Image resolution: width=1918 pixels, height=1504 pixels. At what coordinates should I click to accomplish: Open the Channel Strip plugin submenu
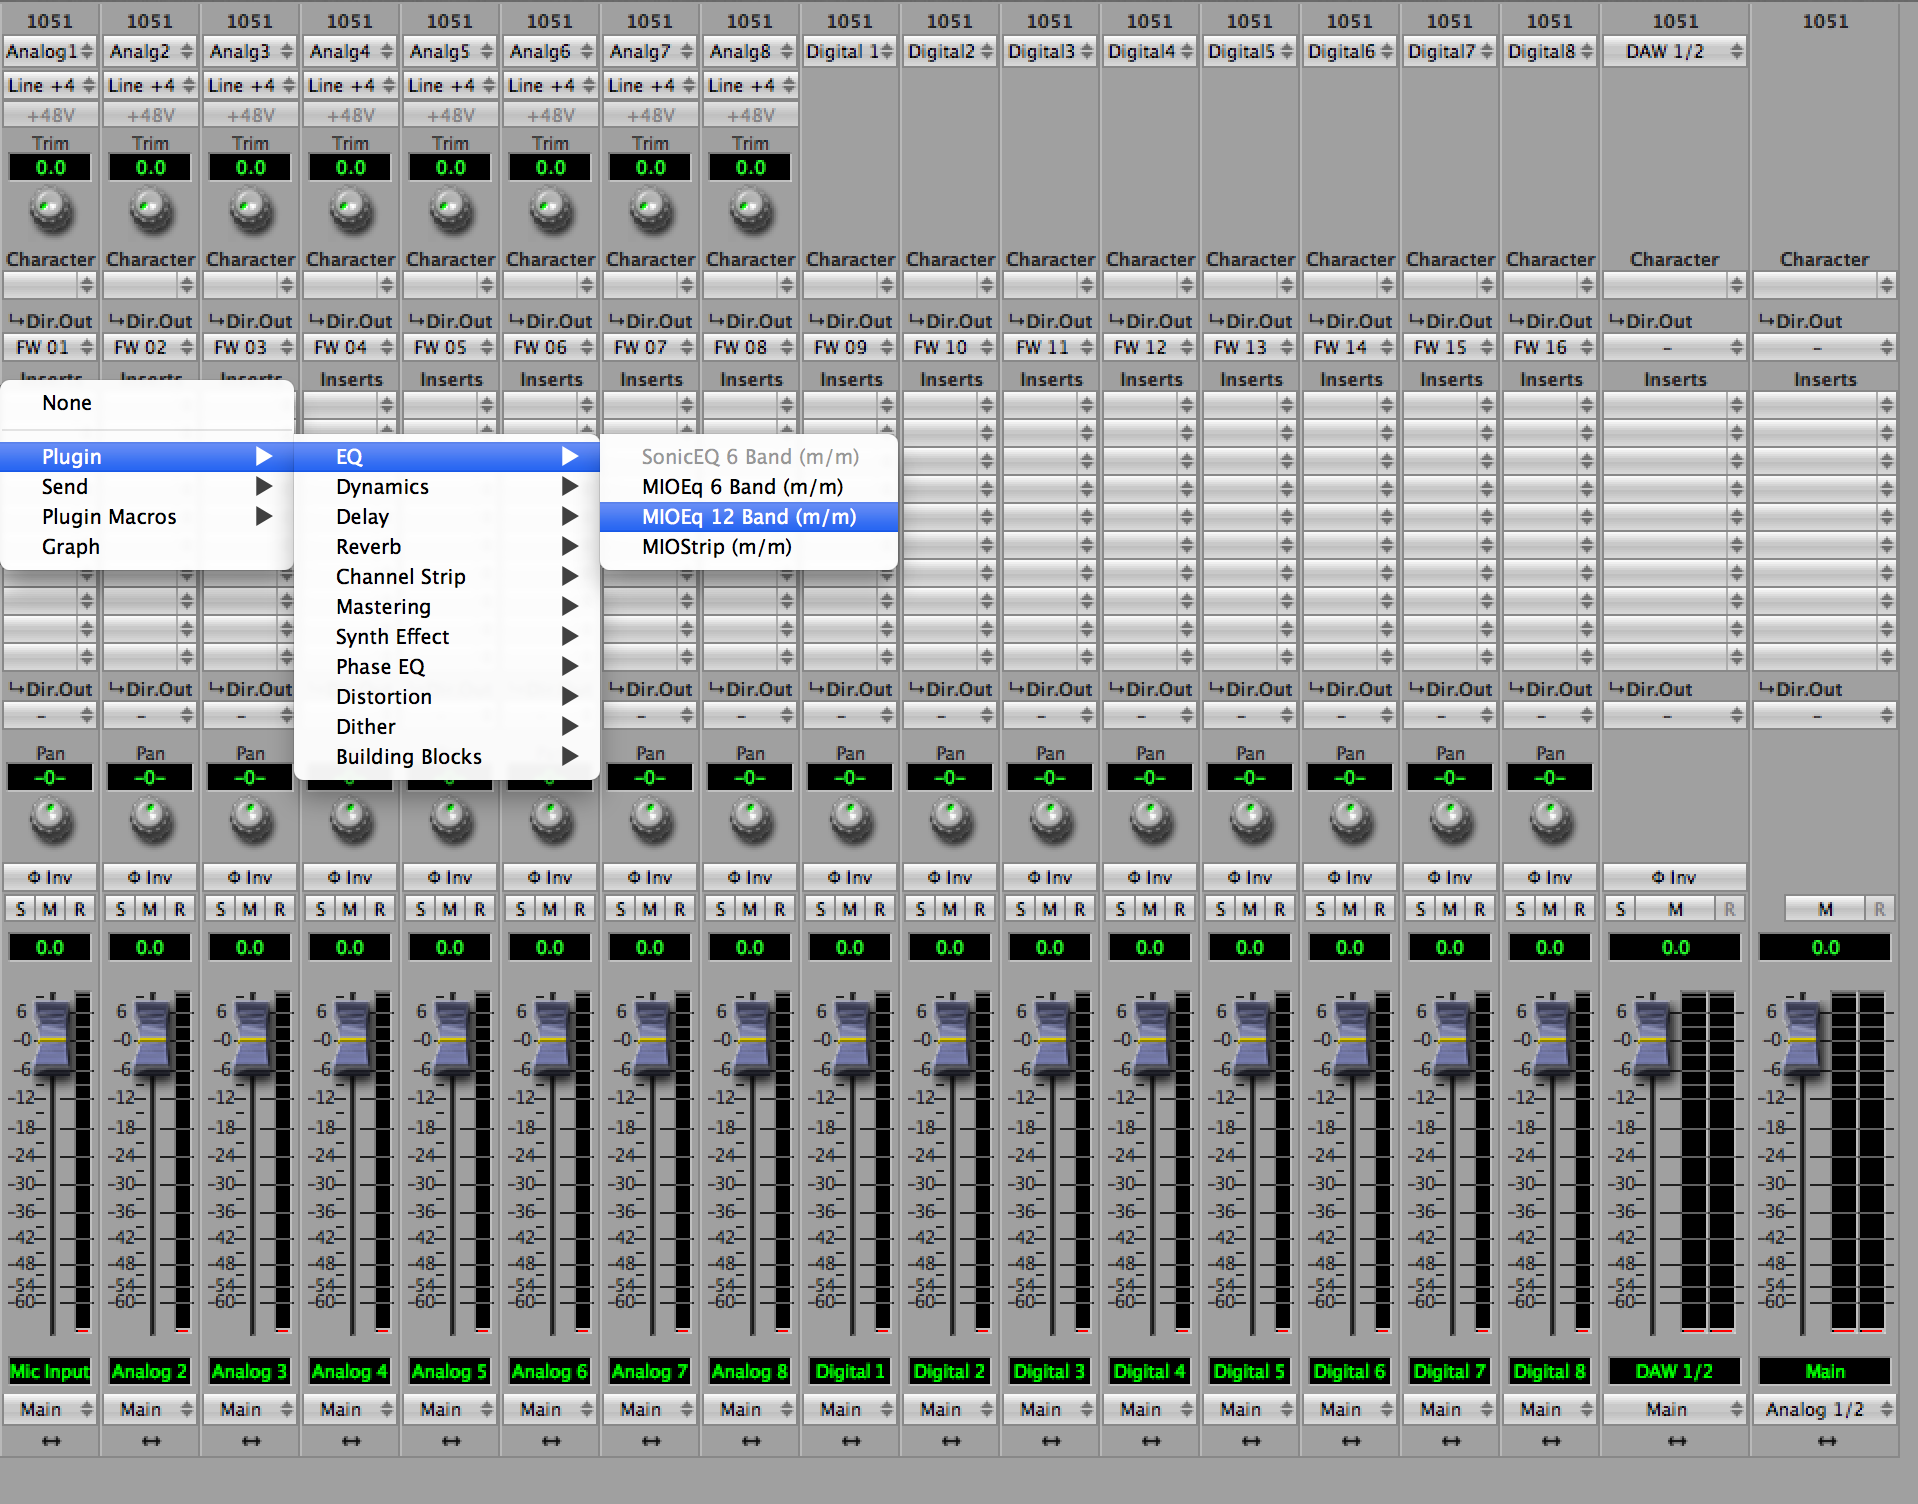447,577
